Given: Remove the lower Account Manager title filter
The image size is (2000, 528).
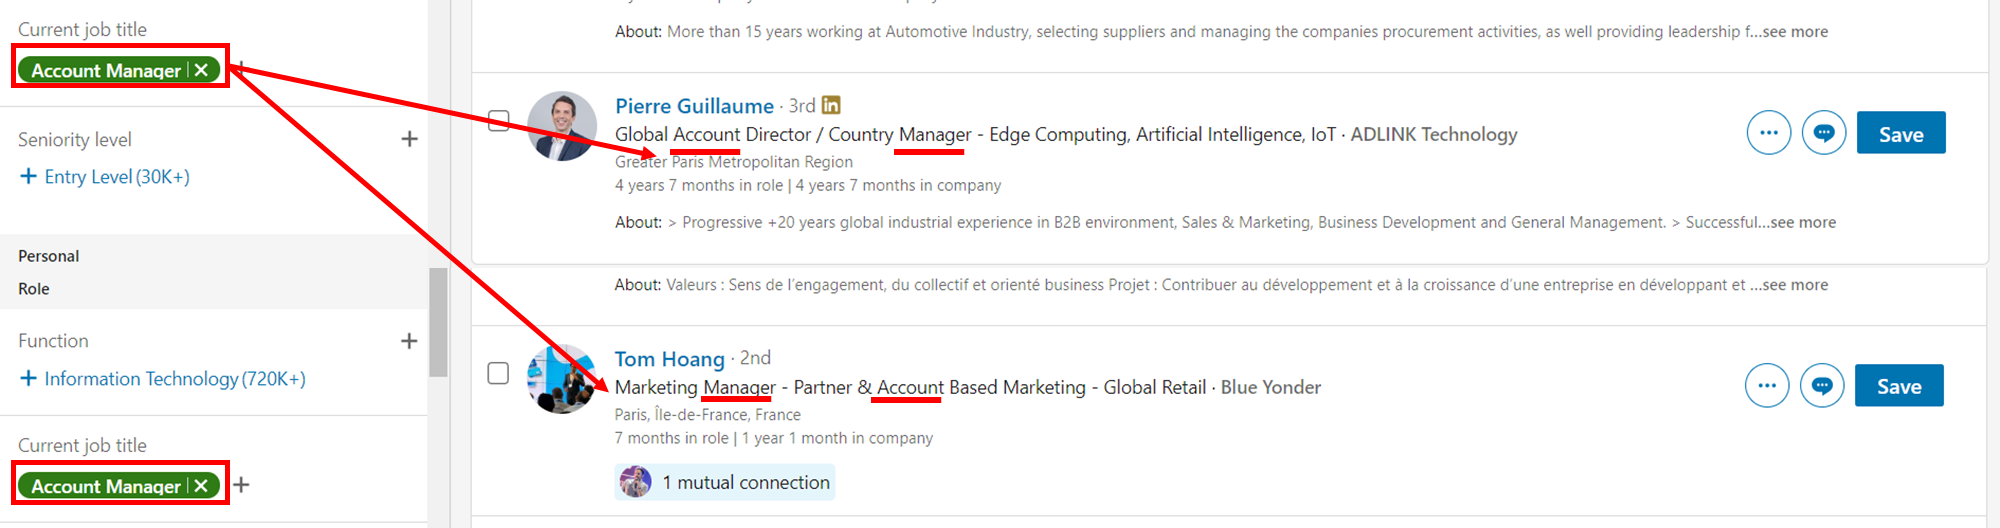Looking at the screenshot, I should click(x=202, y=486).
